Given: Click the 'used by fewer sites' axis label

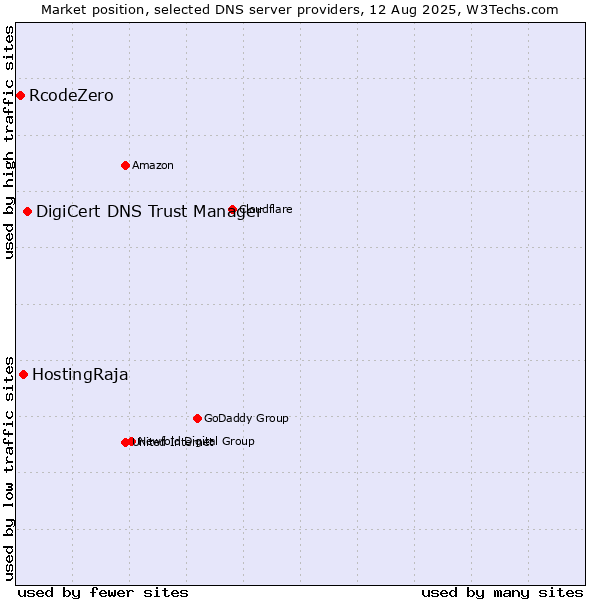Looking at the screenshot, I should click(103, 593).
